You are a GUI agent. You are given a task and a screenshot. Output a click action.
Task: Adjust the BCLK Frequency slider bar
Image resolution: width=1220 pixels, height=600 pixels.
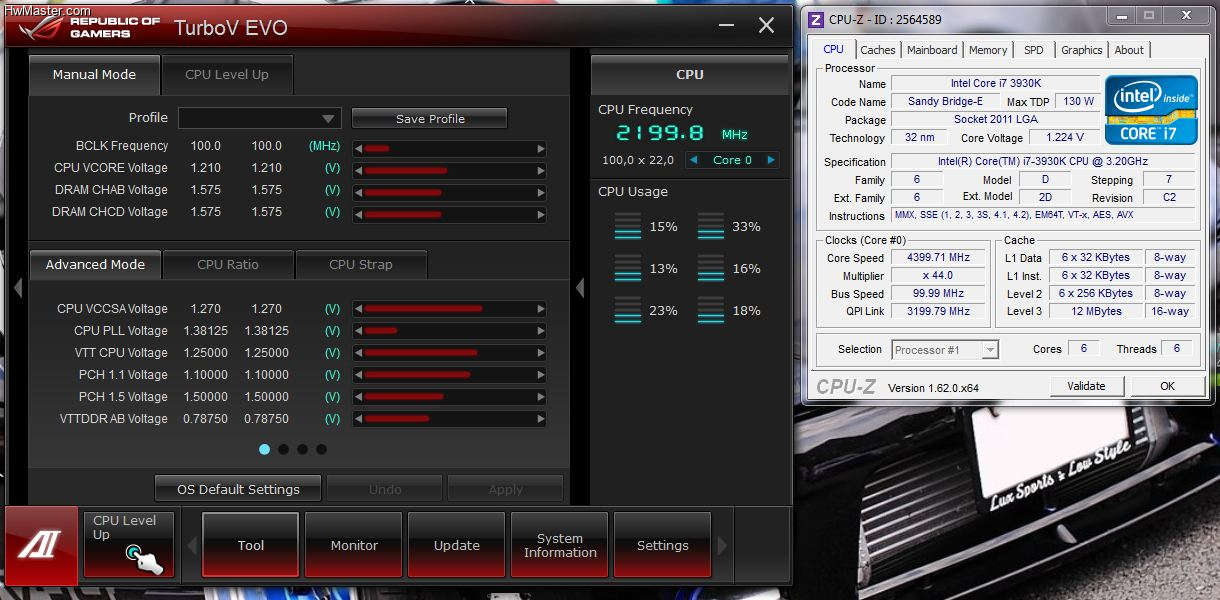pos(450,149)
